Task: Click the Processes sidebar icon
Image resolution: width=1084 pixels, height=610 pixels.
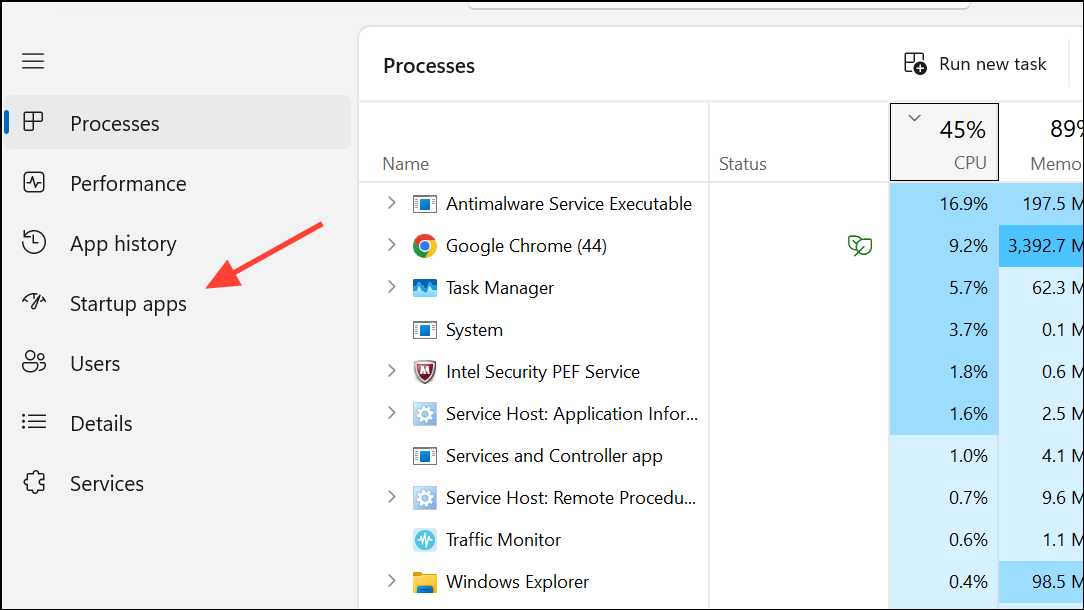Action: pyautogui.click(x=33, y=122)
